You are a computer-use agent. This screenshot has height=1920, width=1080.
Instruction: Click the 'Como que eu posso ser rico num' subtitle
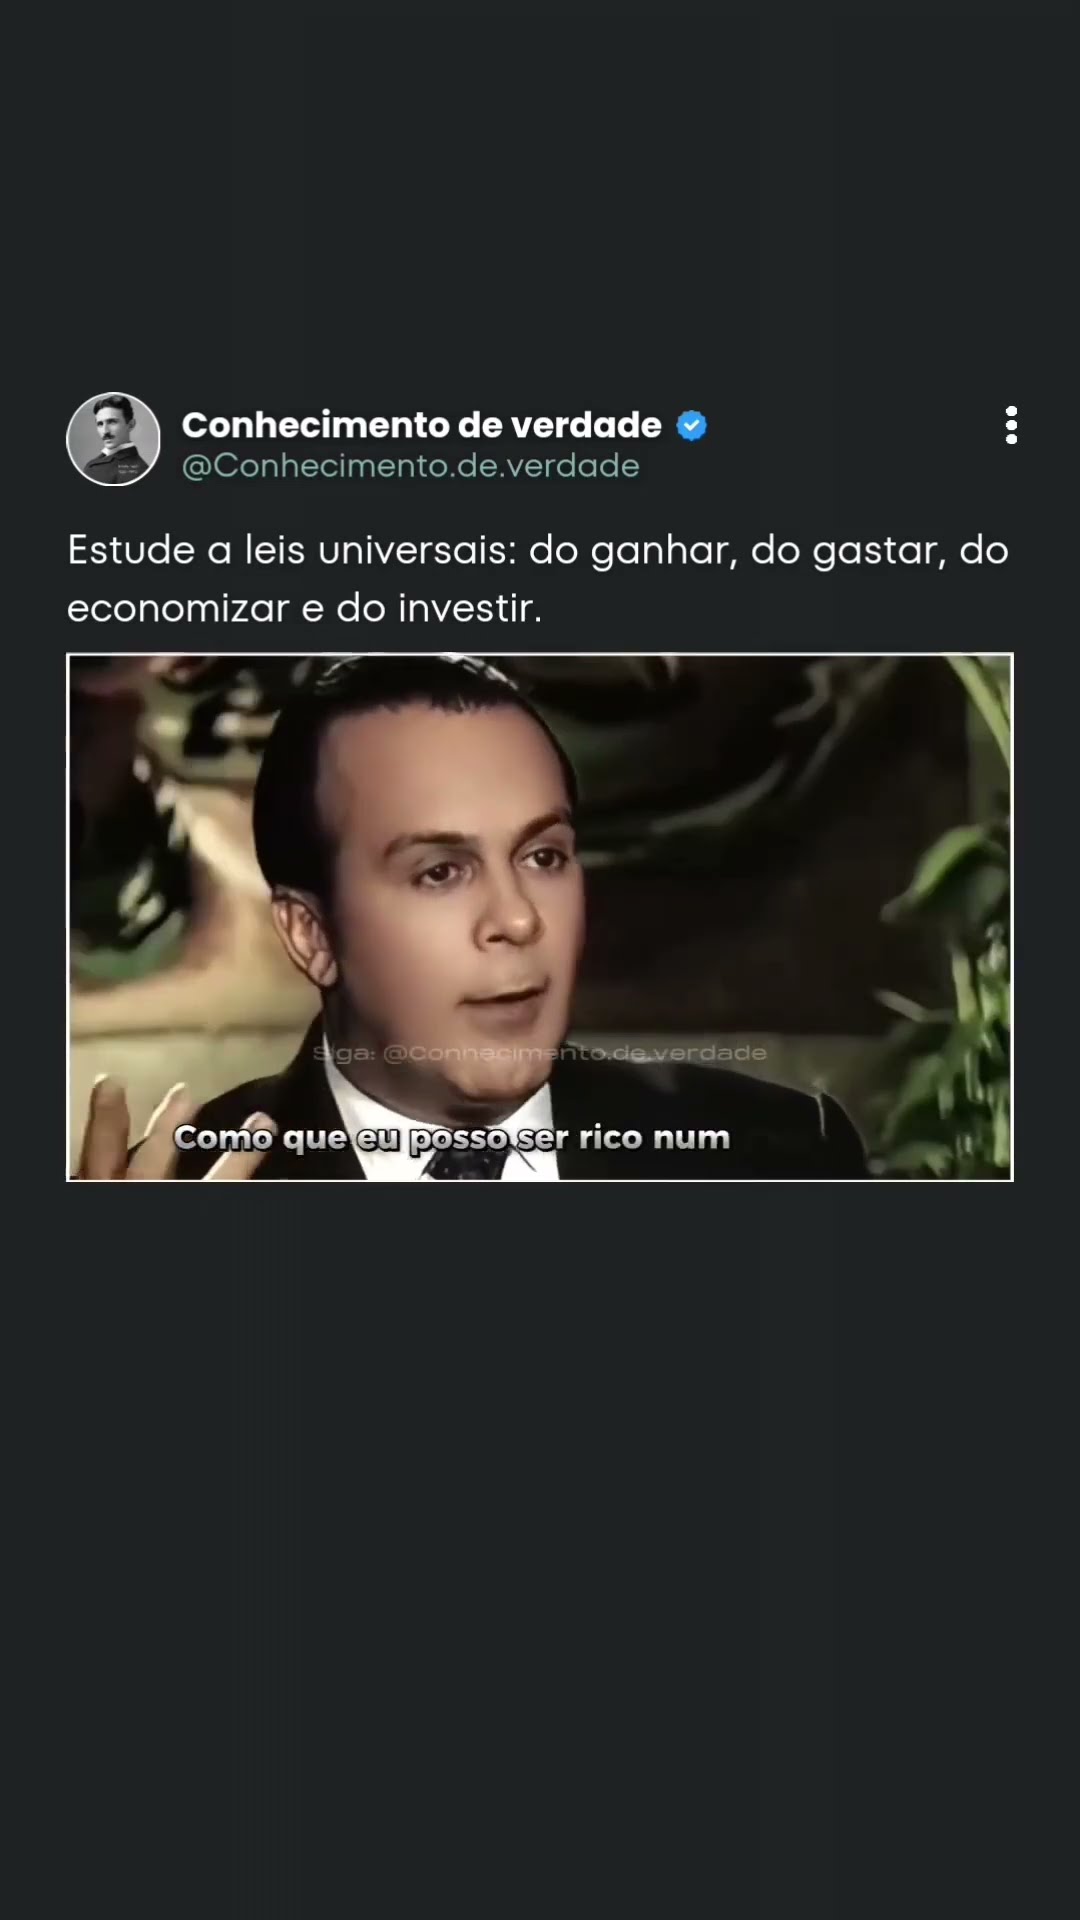point(452,1138)
